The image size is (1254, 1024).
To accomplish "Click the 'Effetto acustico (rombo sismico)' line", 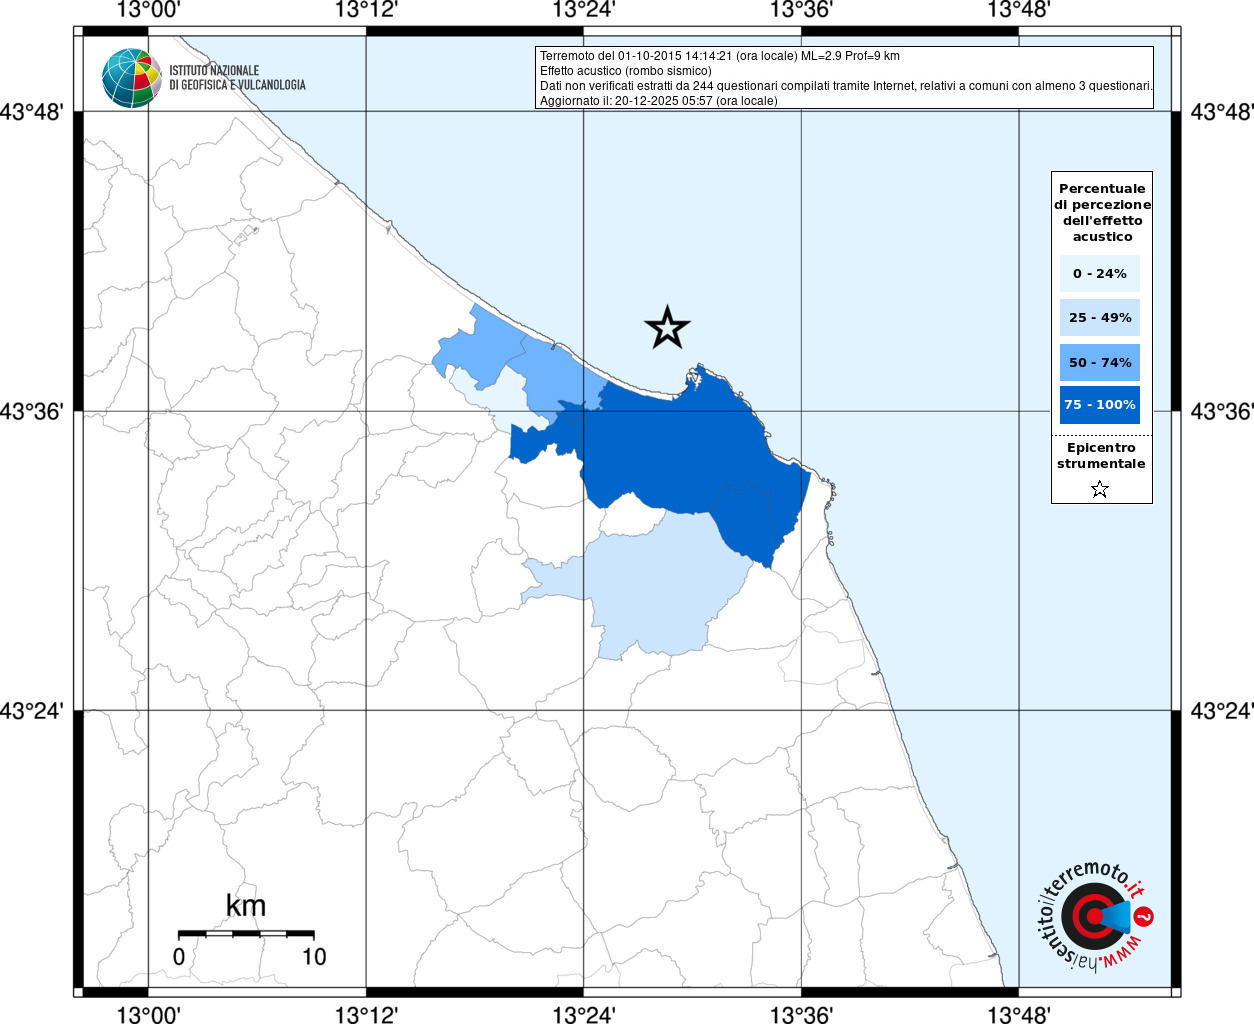I will [x=625, y=71].
